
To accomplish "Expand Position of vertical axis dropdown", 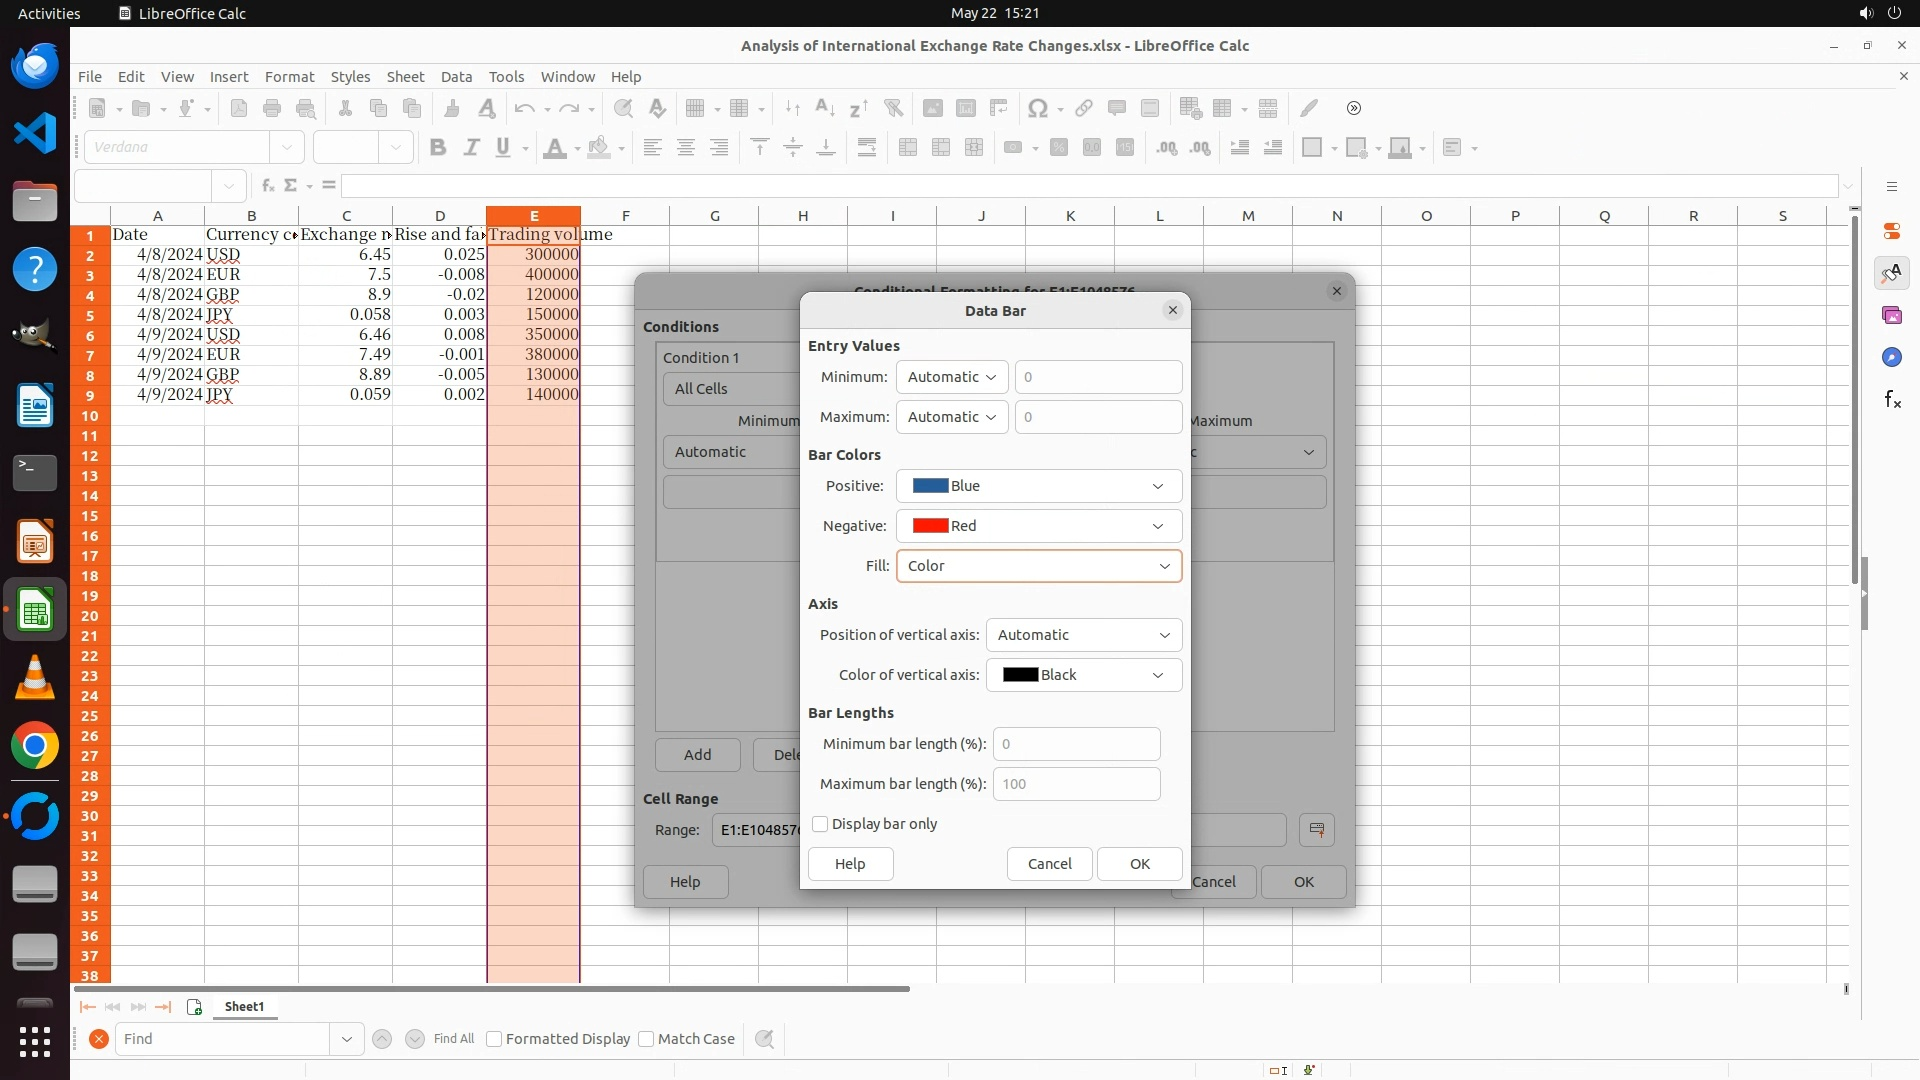I will pyautogui.click(x=1083, y=635).
